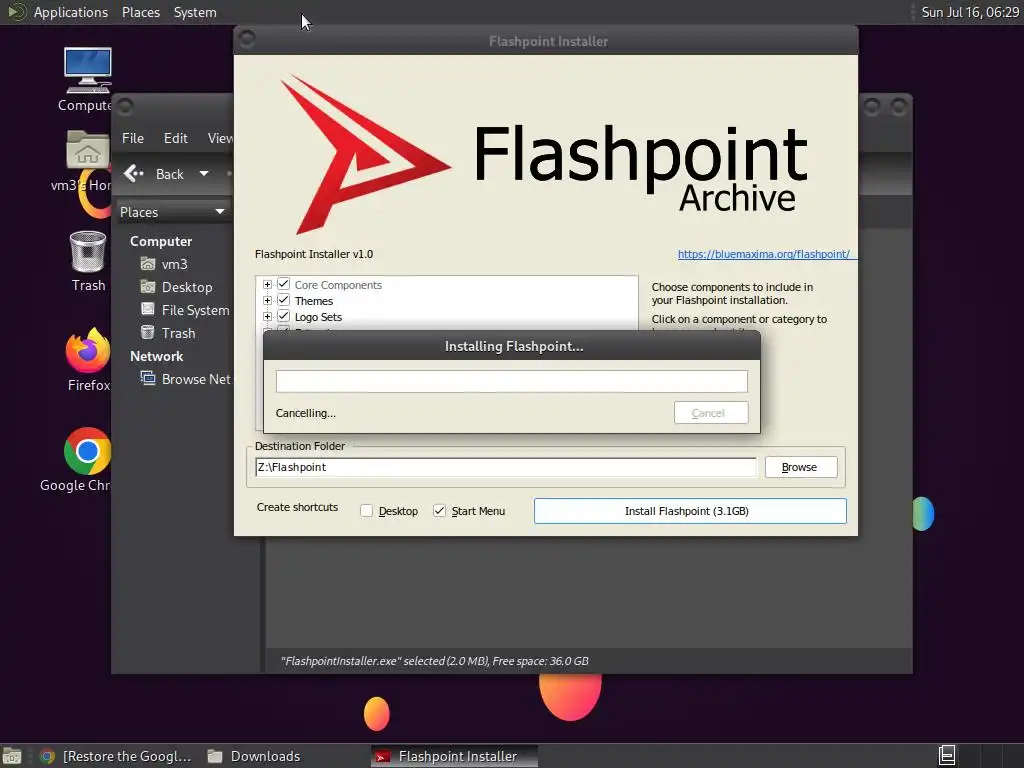The width and height of the screenshot is (1024, 768).
Task: Click status bar FlashpointInstaller.exe selected text
Action: pyautogui.click(x=434, y=661)
